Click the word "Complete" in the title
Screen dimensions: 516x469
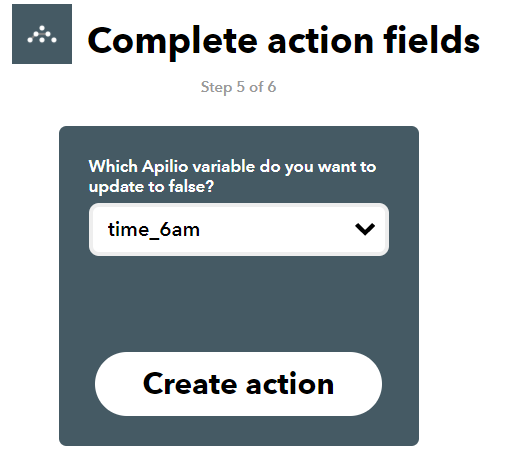click(x=172, y=42)
